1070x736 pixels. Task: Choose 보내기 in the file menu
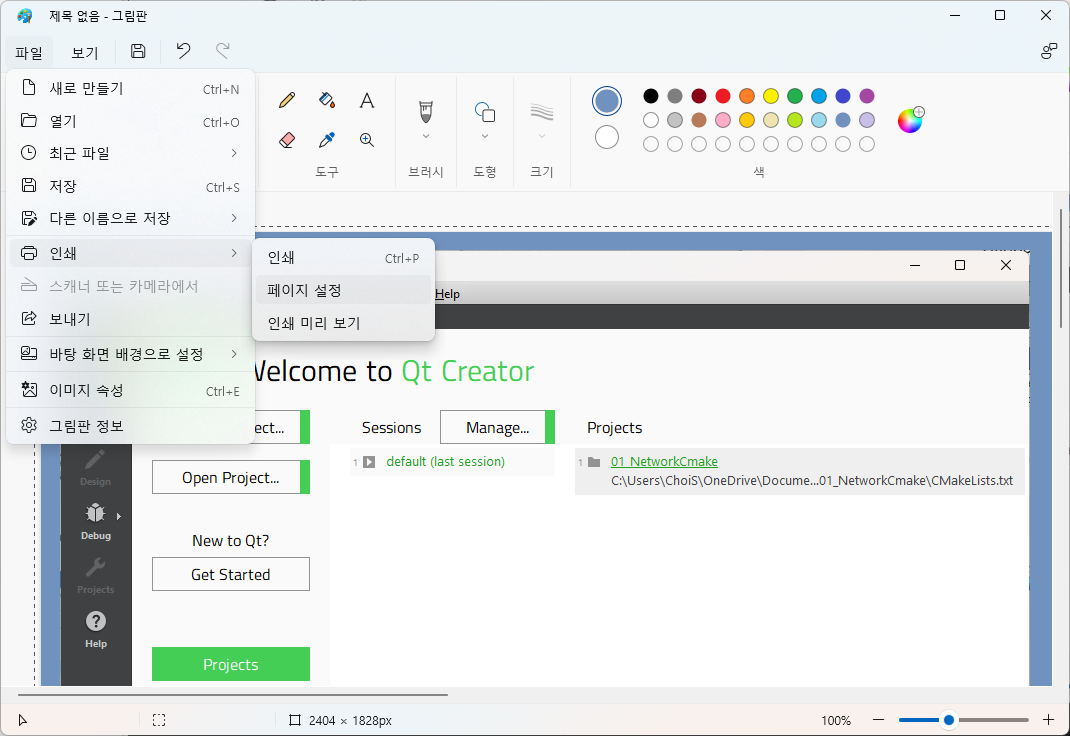pos(130,319)
